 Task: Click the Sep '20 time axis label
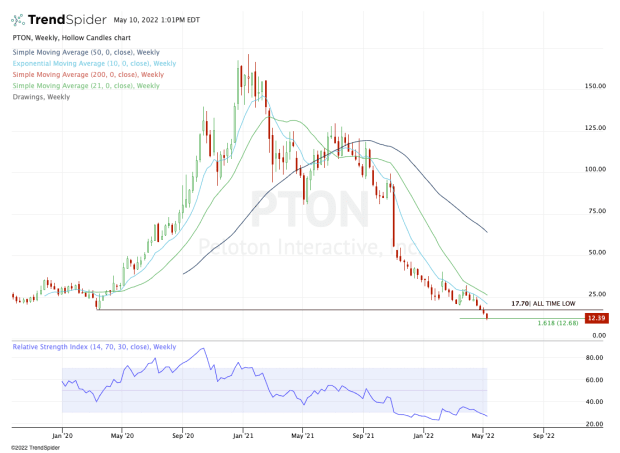183,436
